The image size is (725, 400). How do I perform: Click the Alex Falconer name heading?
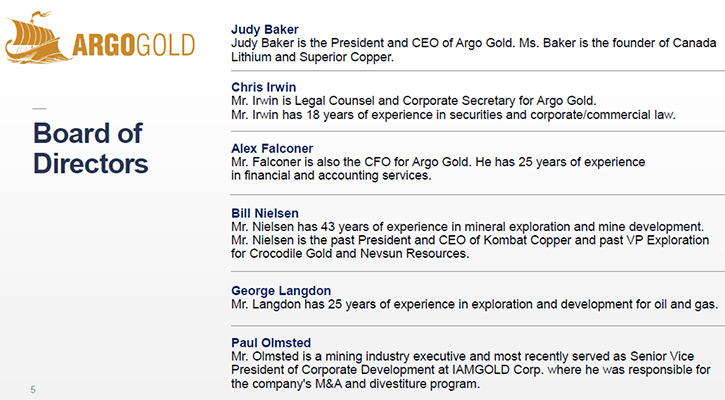click(272, 148)
